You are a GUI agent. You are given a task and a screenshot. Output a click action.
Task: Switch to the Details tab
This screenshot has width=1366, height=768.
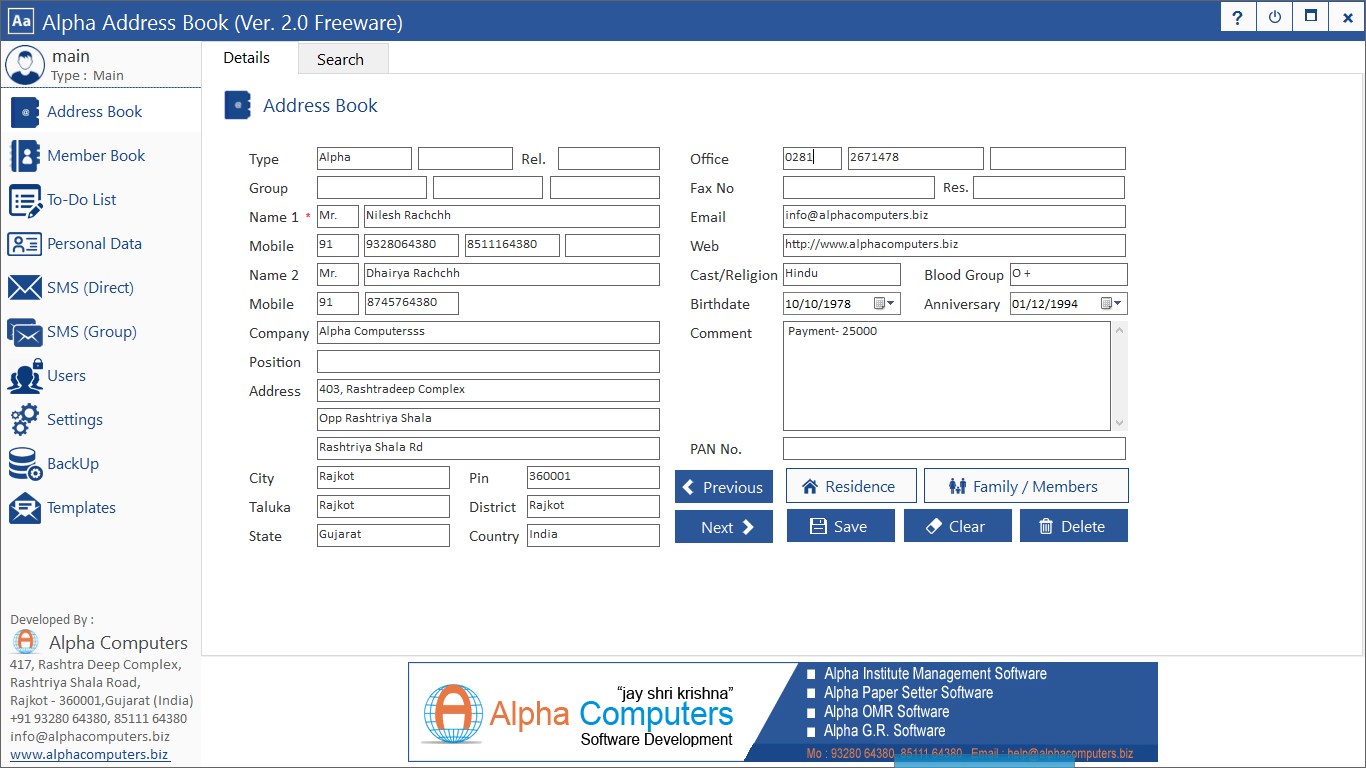point(247,58)
